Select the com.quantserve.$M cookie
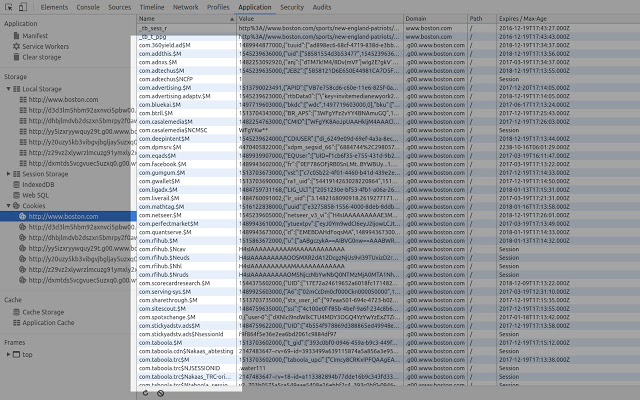This screenshot has width=640, height=400. (x=165, y=232)
